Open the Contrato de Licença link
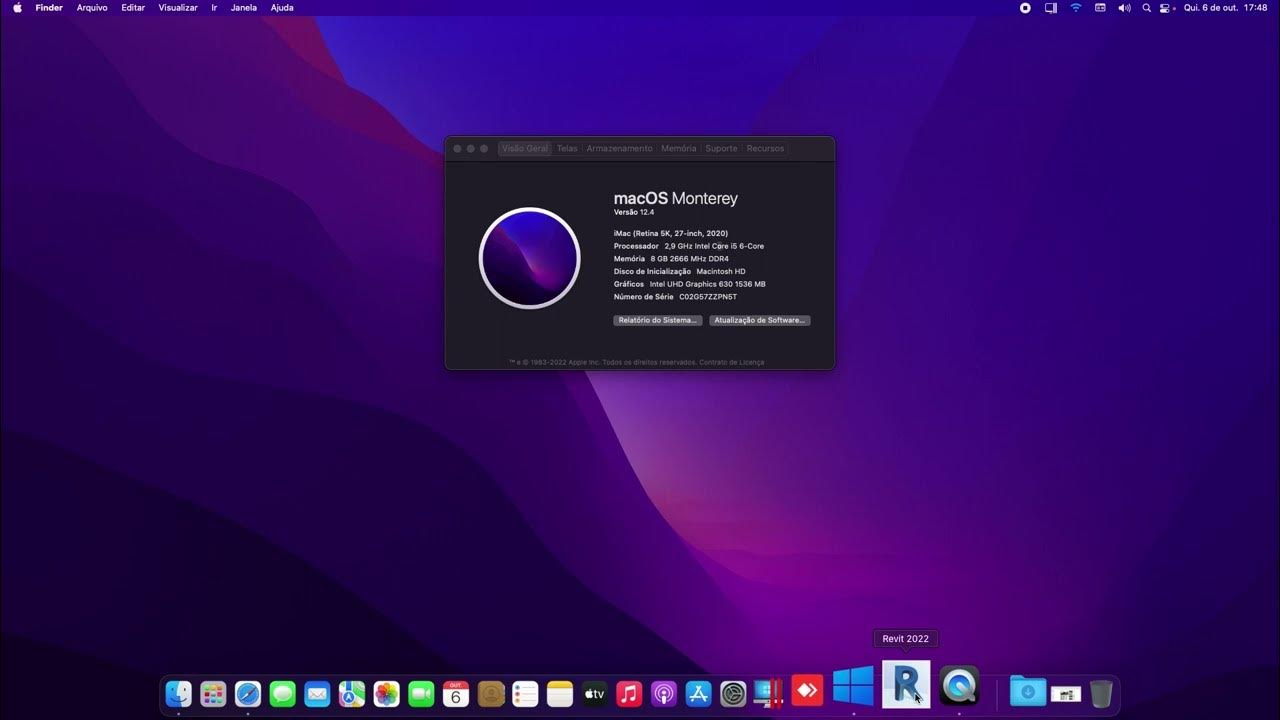Image resolution: width=1280 pixels, height=720 pixels. pos(732,362)
